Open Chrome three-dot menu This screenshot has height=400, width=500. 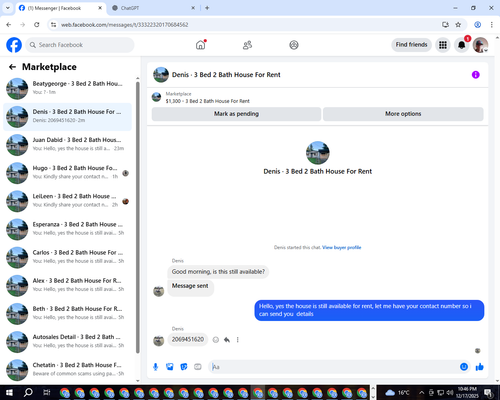pos(492,25)
